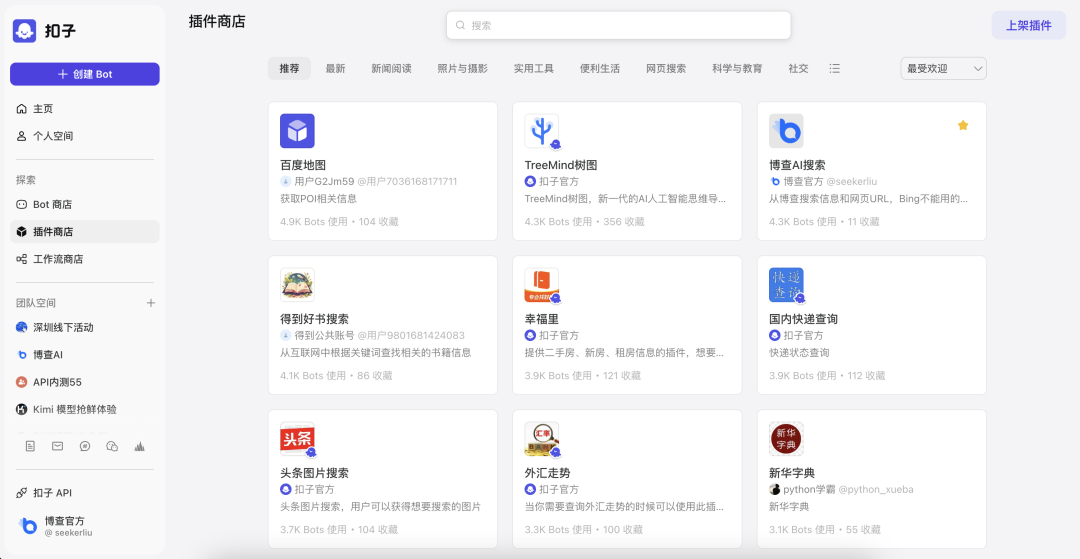Click the 头条图片搜索 red icon
The height and width of the screenshot is (559, 1080).
pyautogui.click(x=297, y=439)
